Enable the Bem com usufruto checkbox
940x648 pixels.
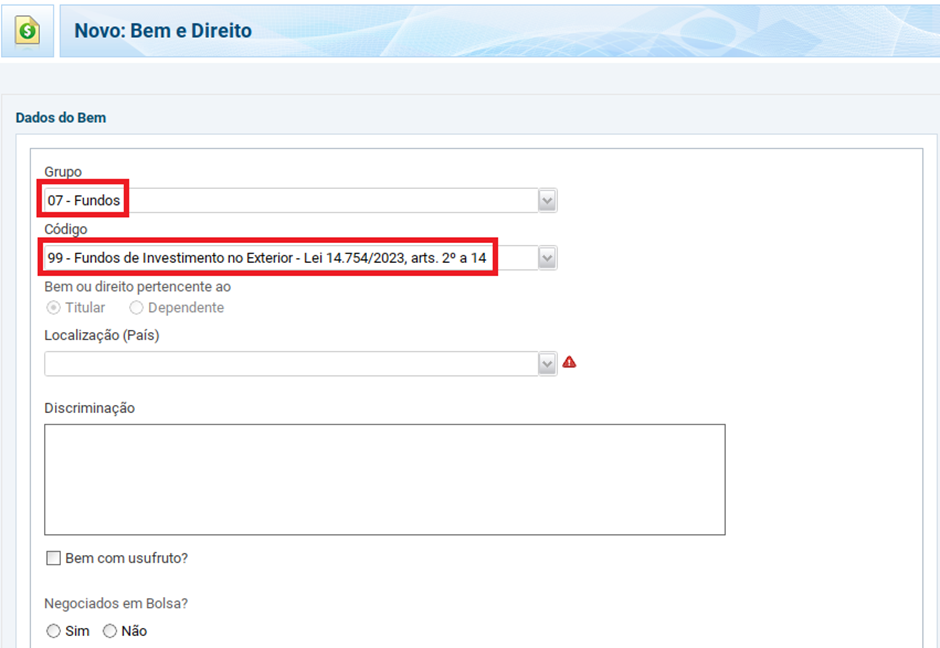tap(54, 558)
